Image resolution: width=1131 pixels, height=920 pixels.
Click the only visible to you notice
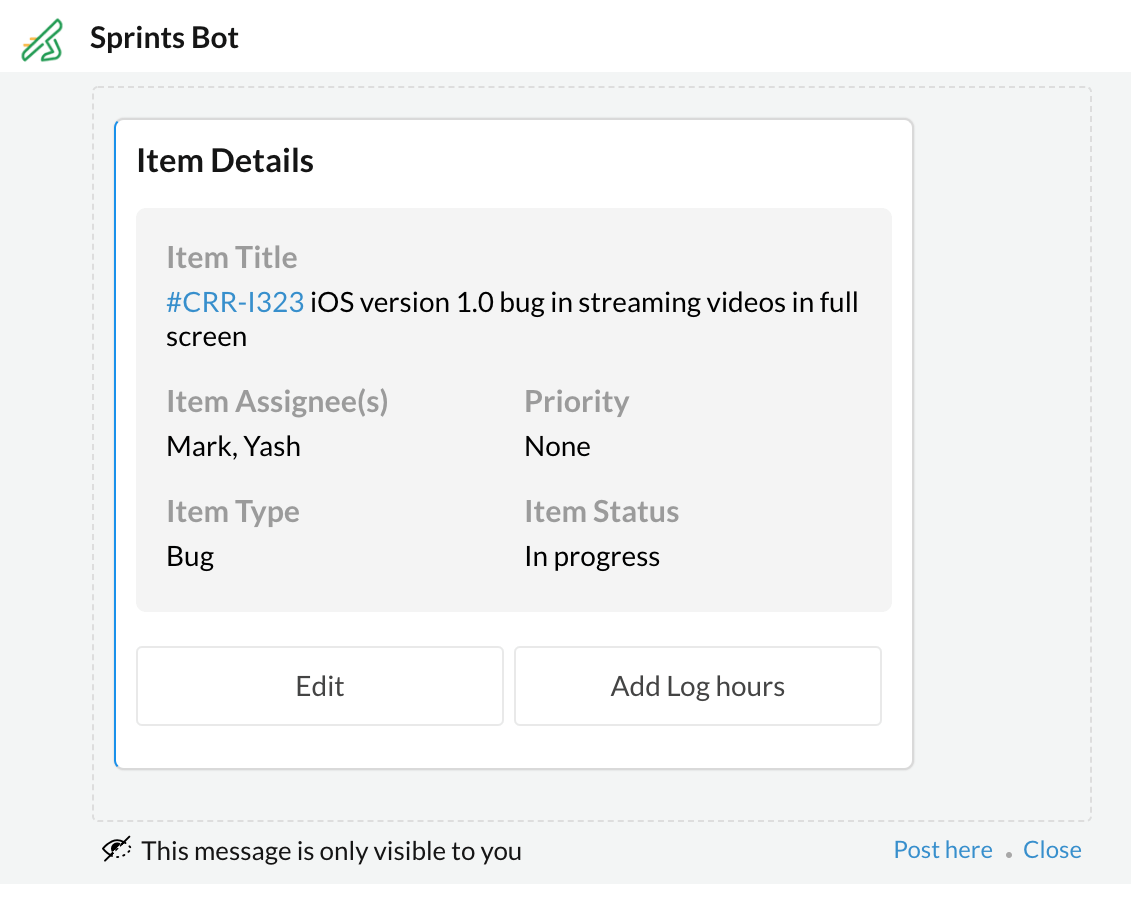coord(331,851)
